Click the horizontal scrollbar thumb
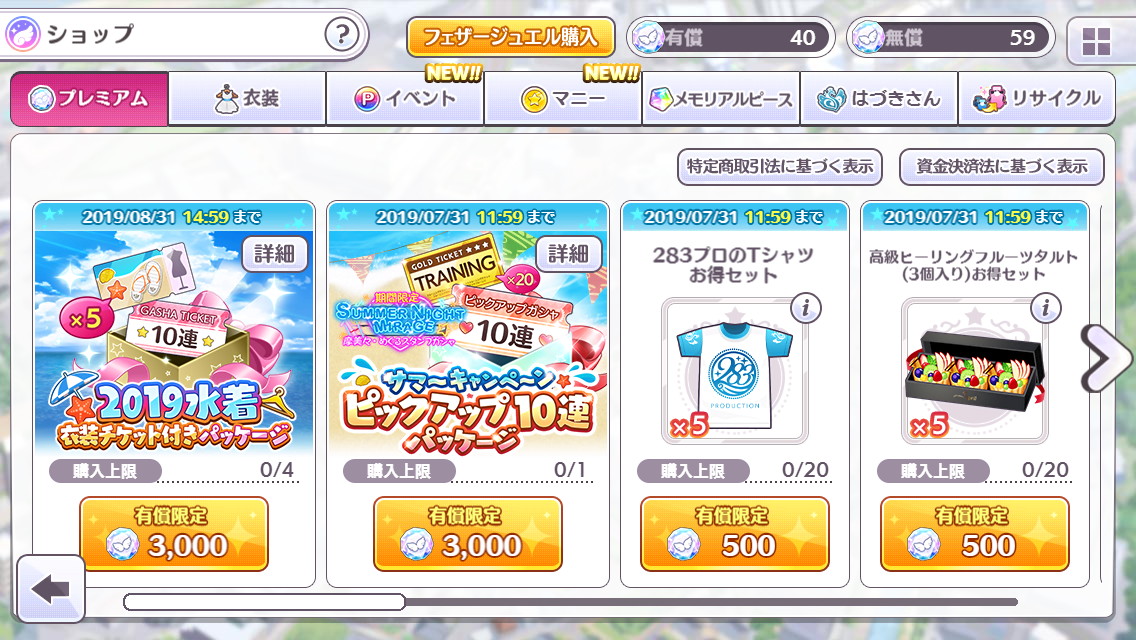Image resolution: width=1136 pixels, height=640 pixels. [264, 602]
